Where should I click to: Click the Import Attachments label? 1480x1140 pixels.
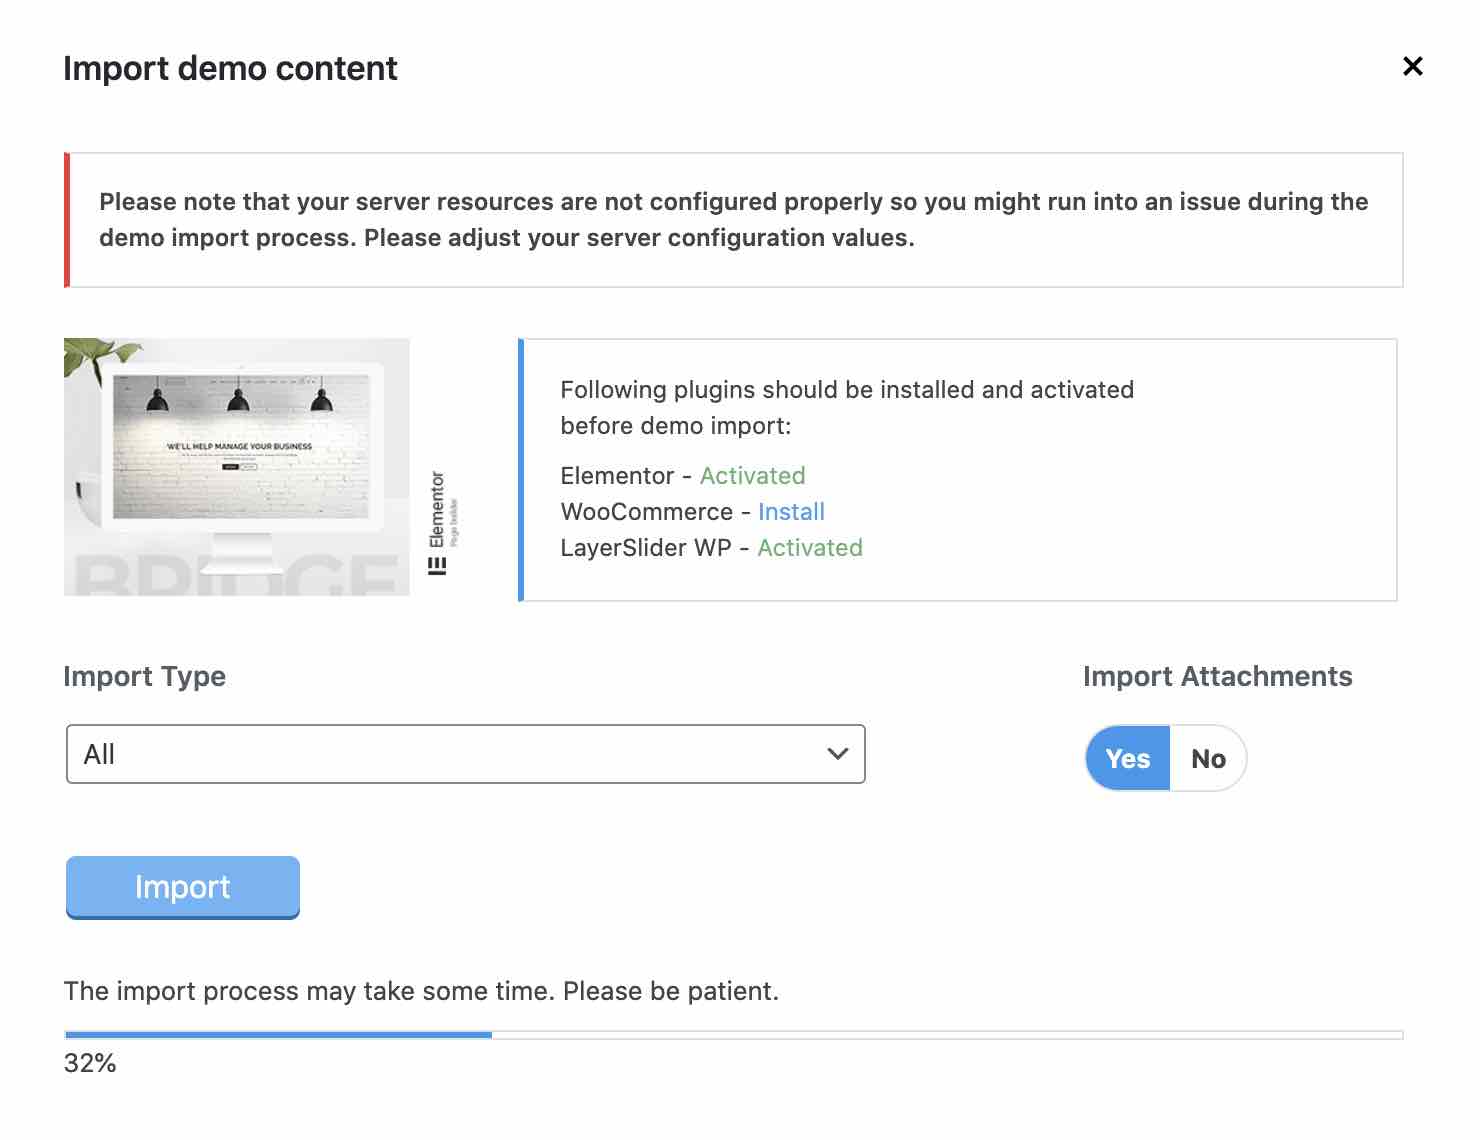1217,677
